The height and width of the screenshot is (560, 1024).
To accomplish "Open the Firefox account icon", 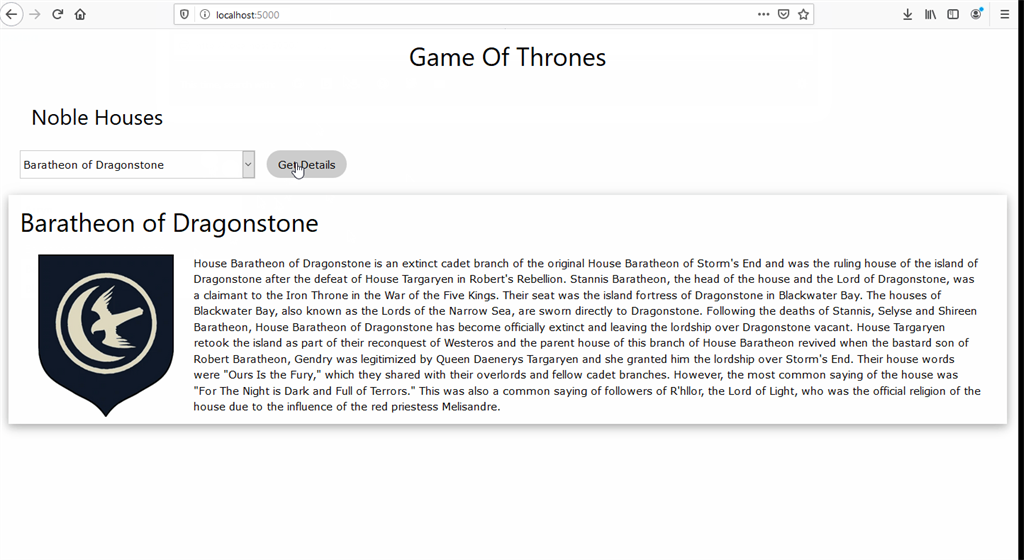I will (x=976, y=14).
